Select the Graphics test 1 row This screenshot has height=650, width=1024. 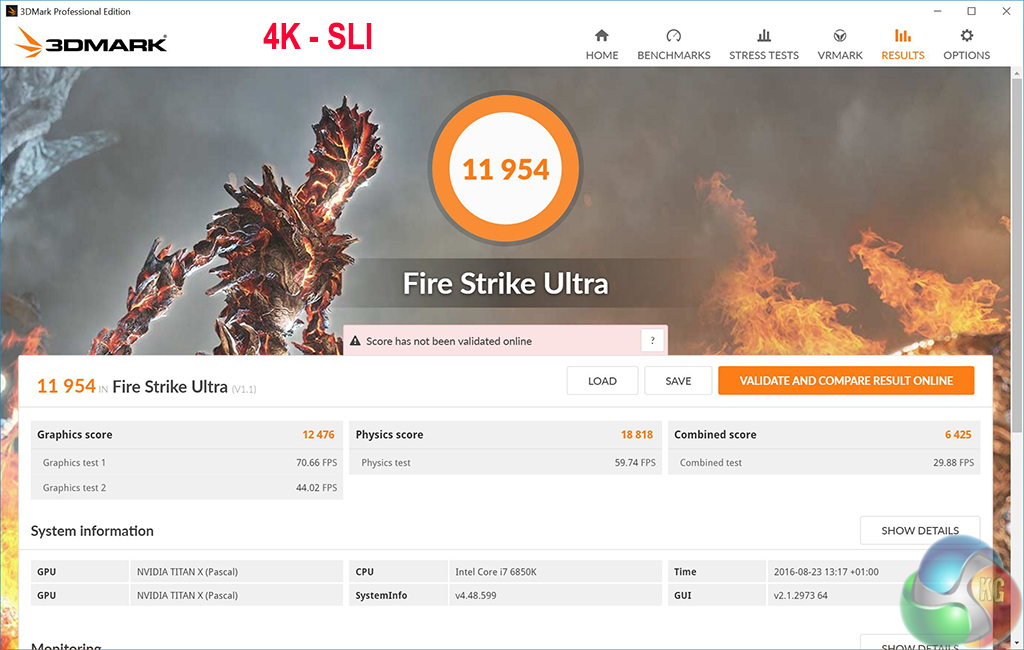[x=187, y=463]
